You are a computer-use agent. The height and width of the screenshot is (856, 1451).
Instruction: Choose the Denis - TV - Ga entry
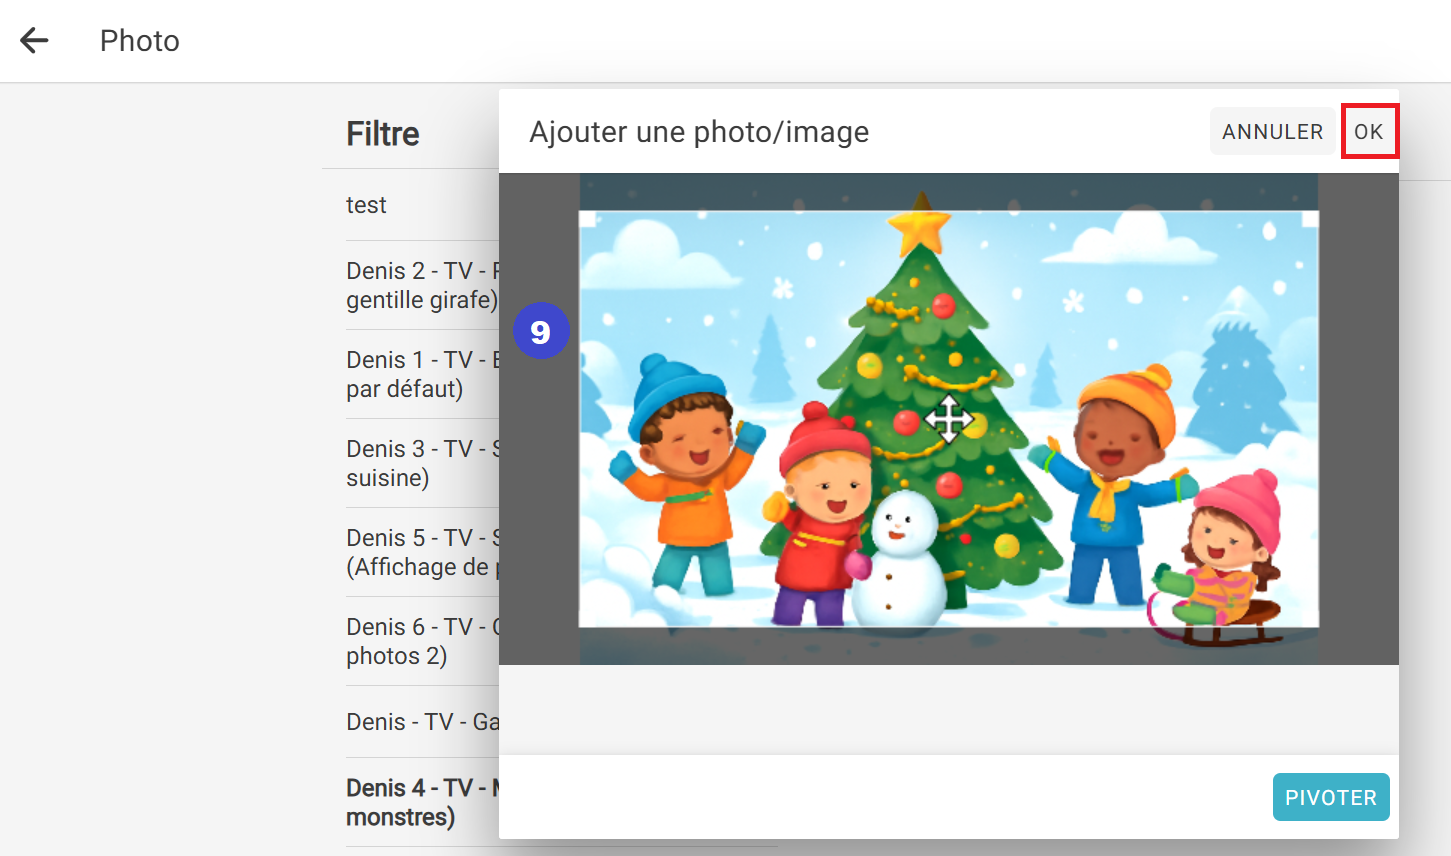[x=422, y=722]
